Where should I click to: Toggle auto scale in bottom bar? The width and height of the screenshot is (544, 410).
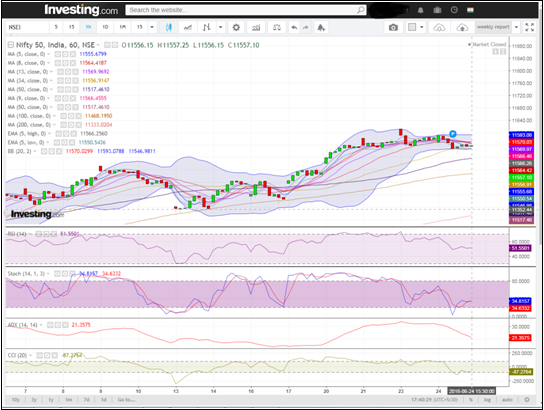(507, 400)
